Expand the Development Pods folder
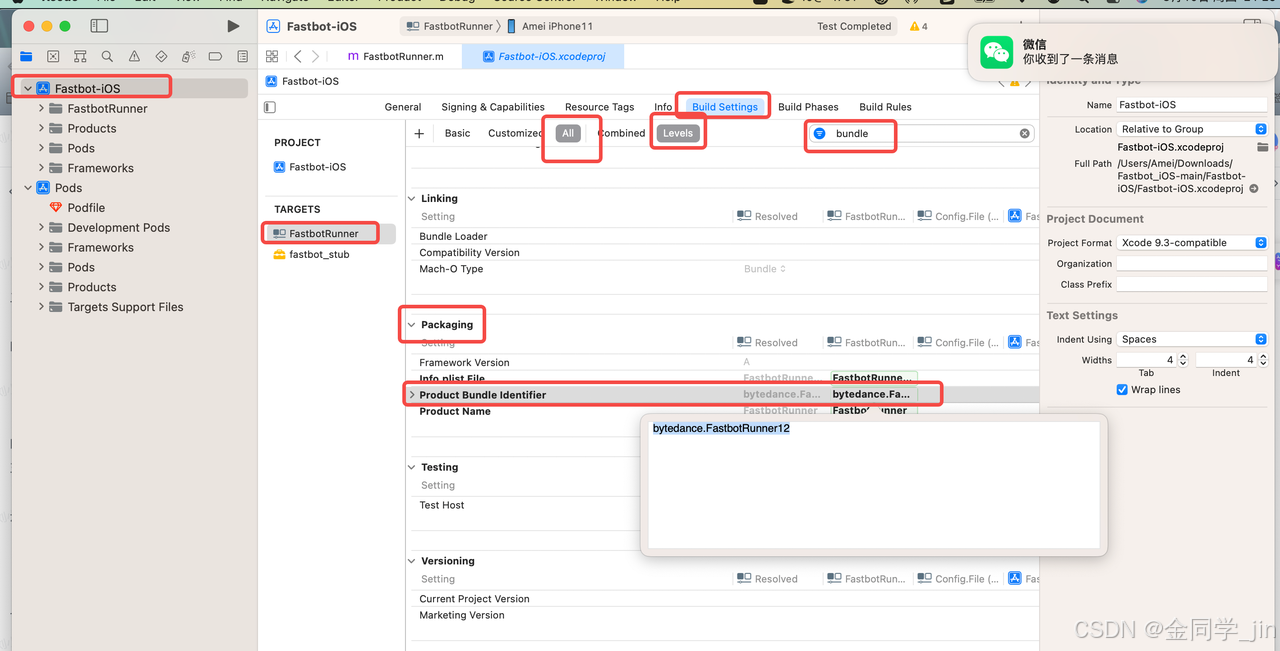This screenshot has width=1280, height=651. click(41, 227)
